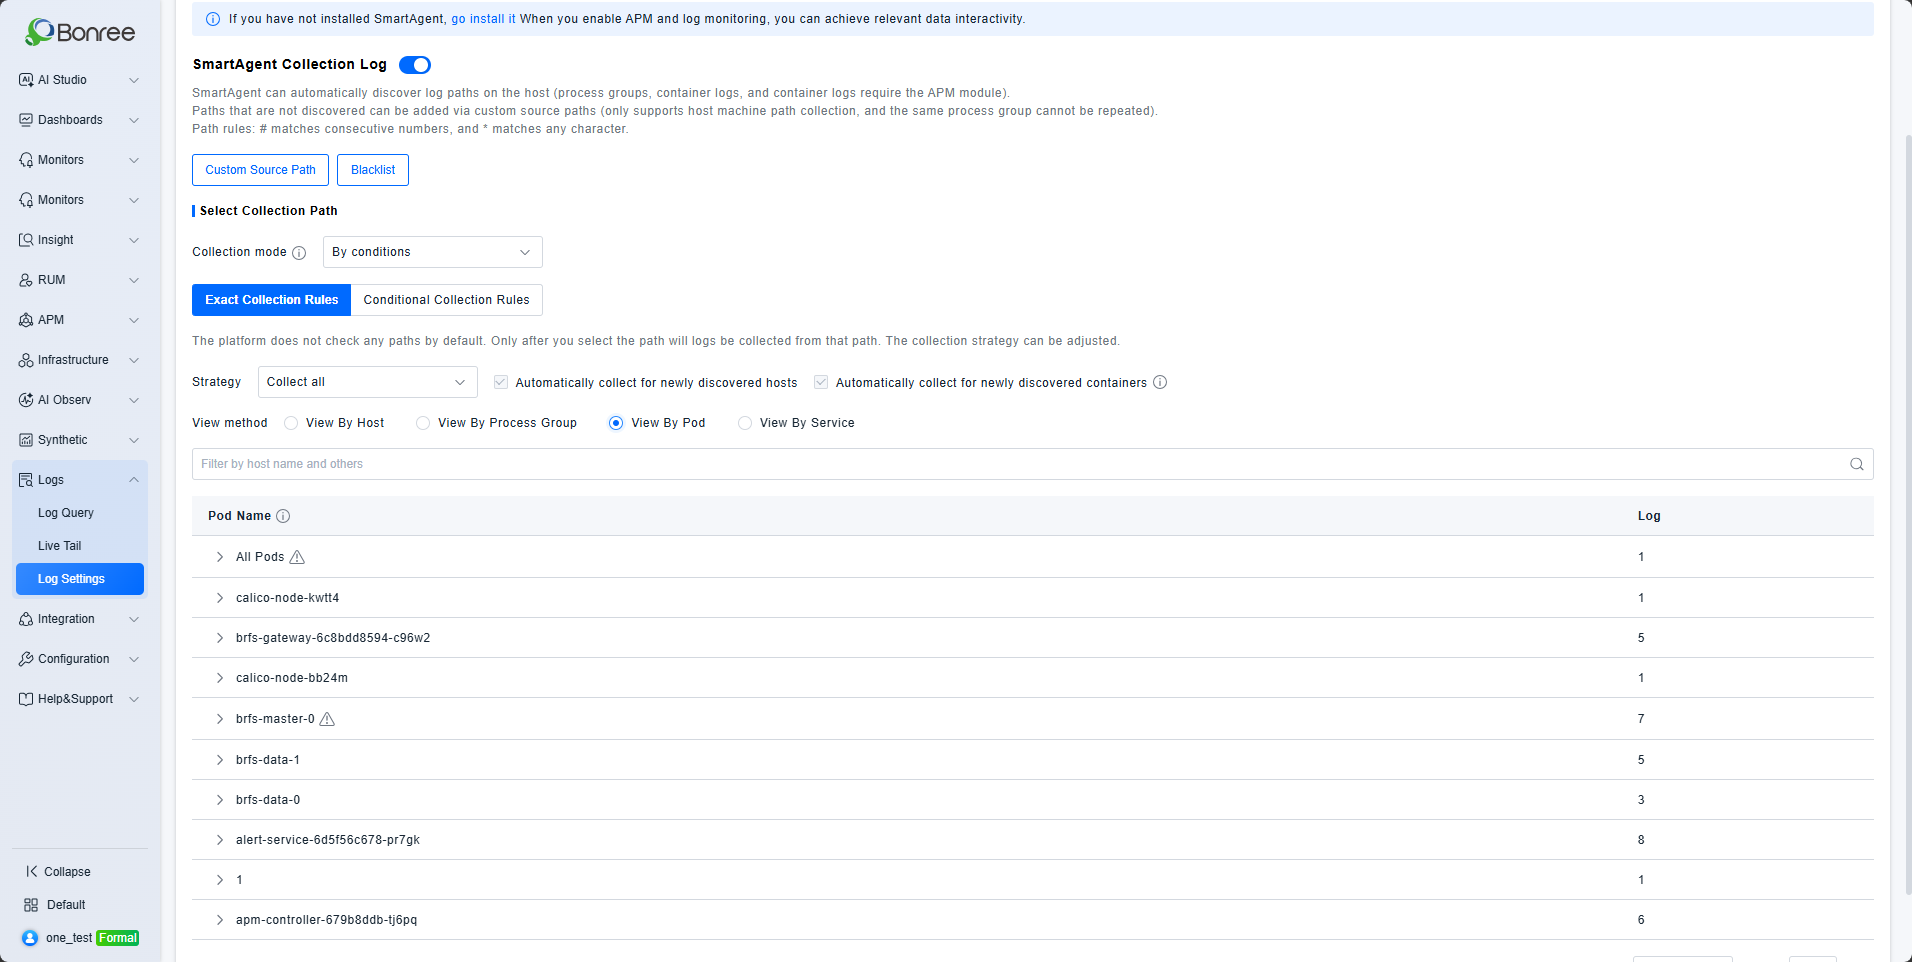The image size is (1912, 962).
Task: Expand the brfs-master-0 row
Action: click(220, 719)
